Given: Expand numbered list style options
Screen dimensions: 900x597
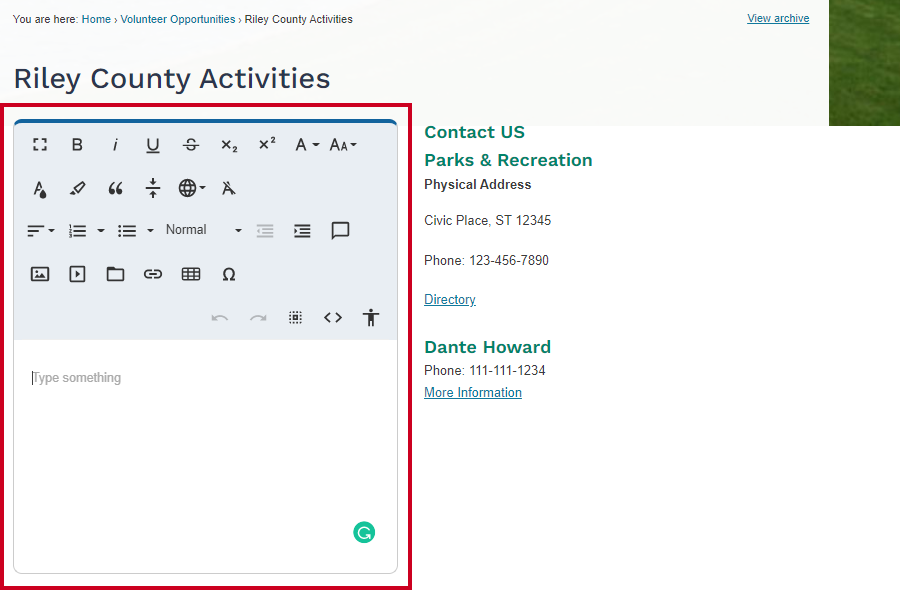Looking at the screenshot, I should pos(101,231).
